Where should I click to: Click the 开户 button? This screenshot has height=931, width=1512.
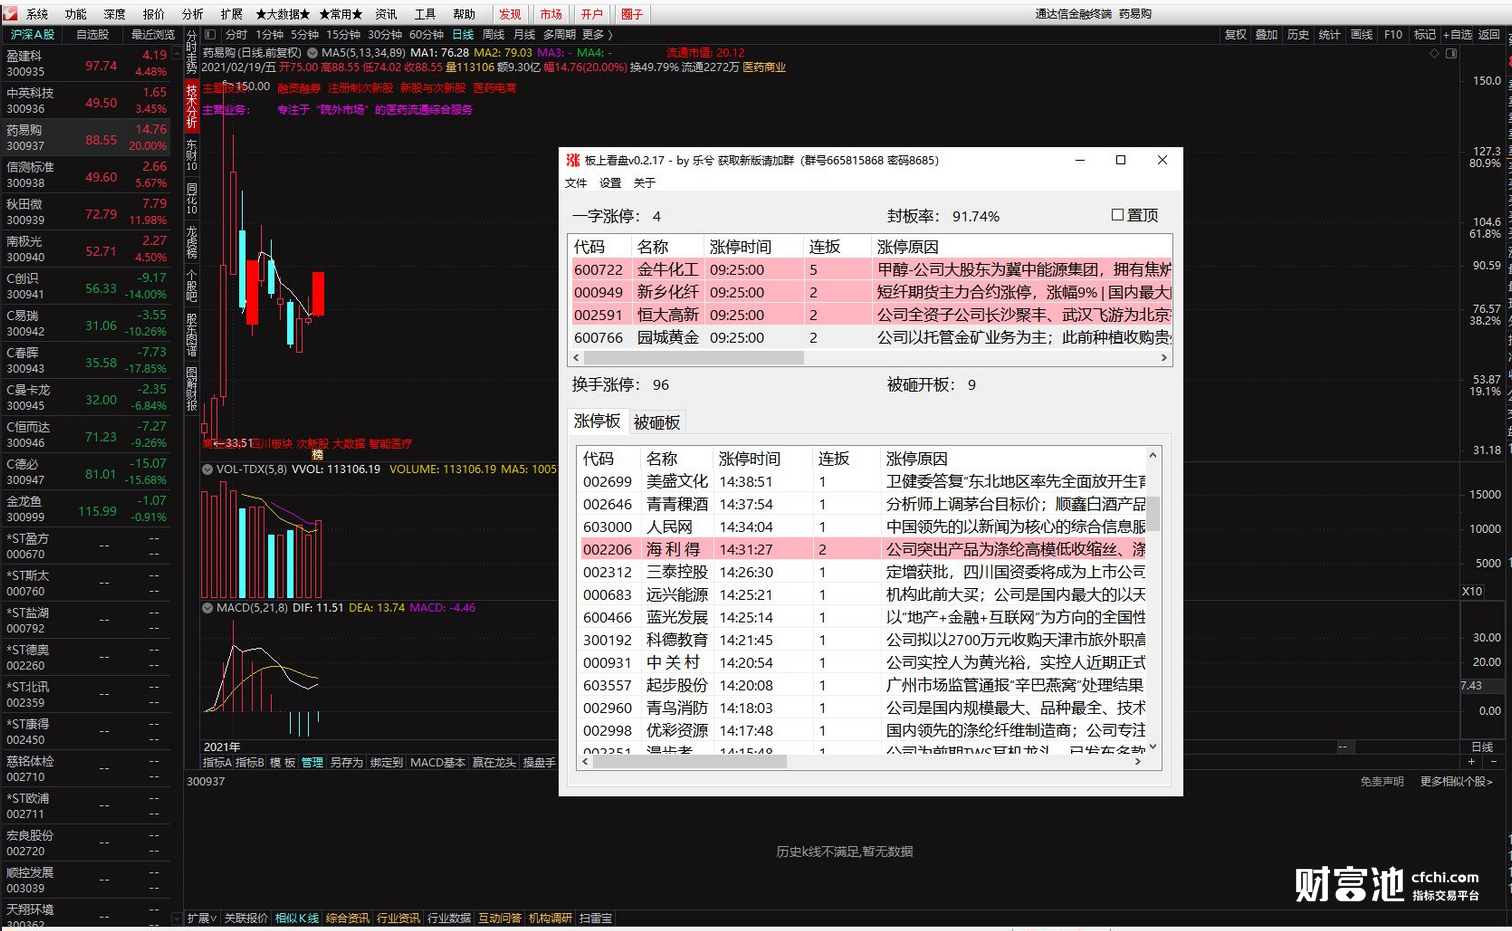coord(592,14)
